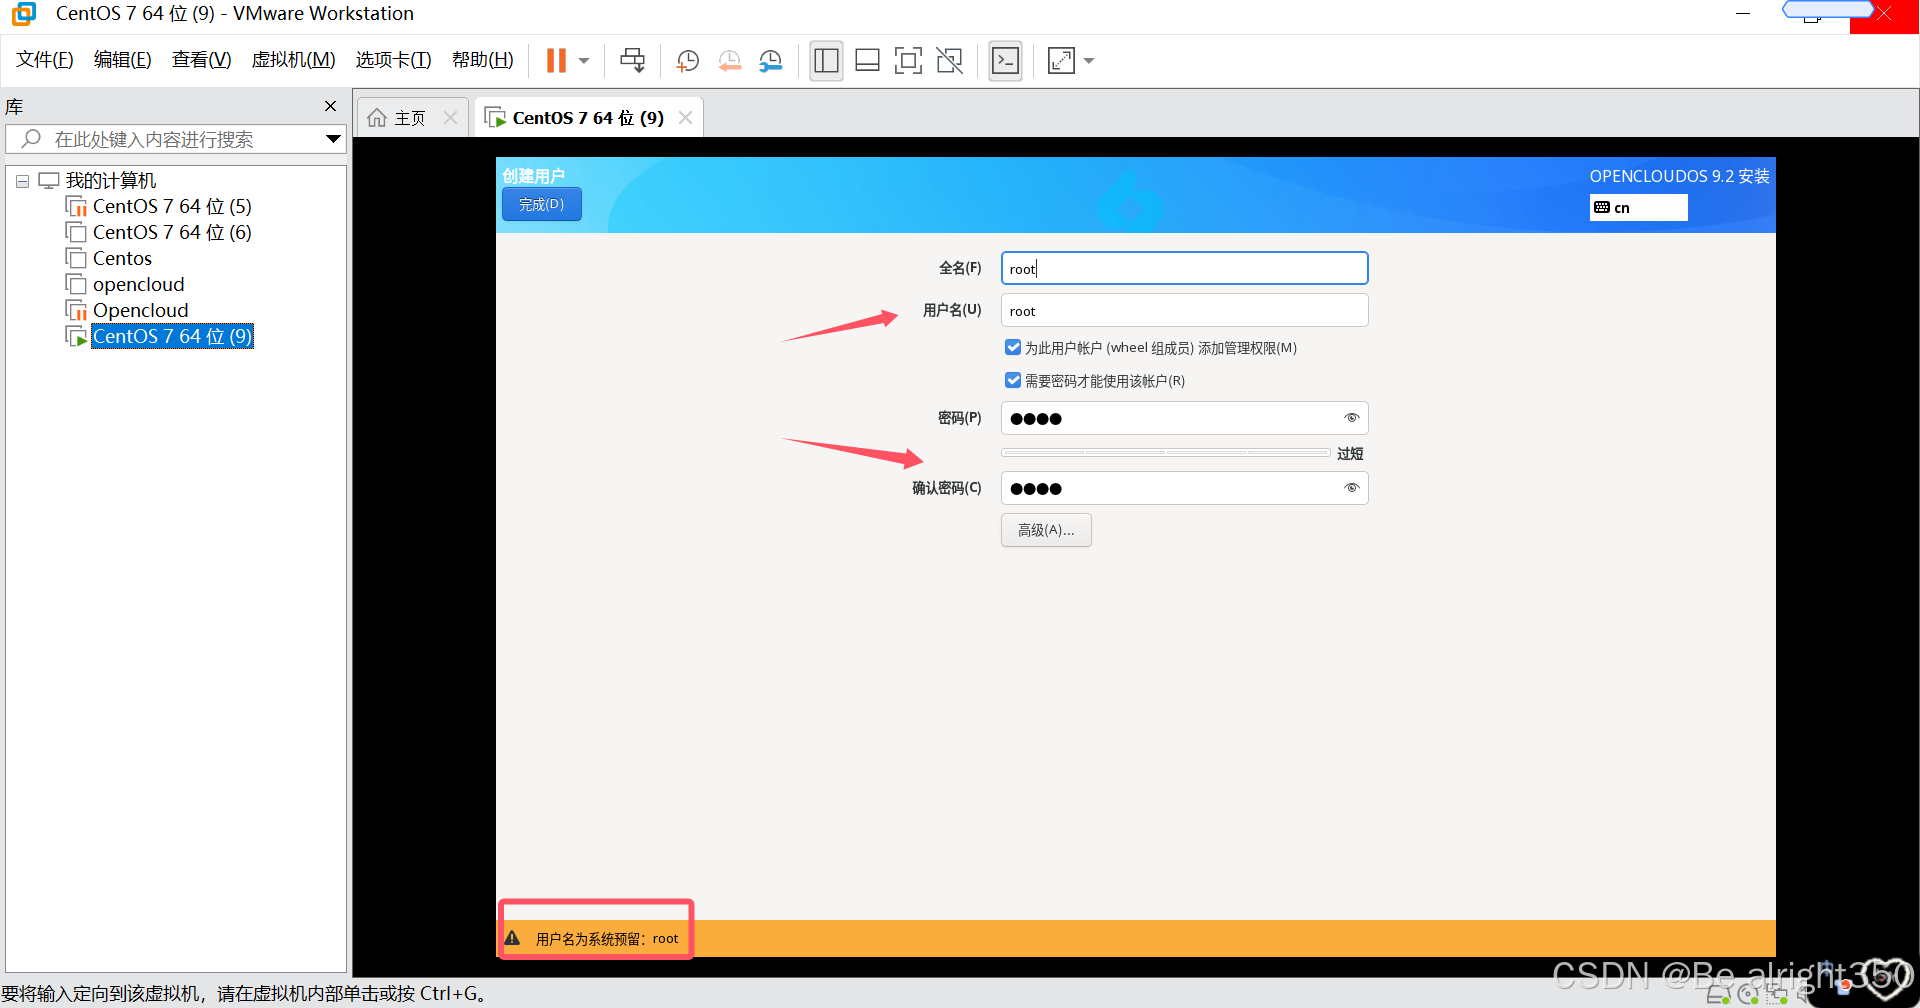This screenshot has width=1920, height=1008.
Task: Enter full screen mode icon
Action: 908,61
